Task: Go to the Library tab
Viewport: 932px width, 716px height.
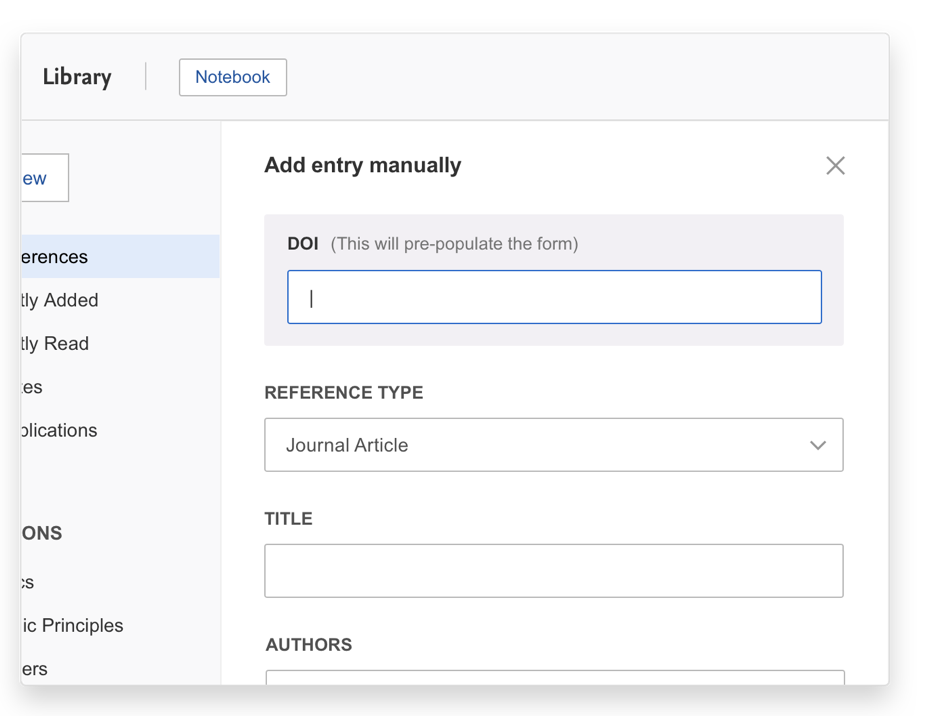Action: [77, 77]
